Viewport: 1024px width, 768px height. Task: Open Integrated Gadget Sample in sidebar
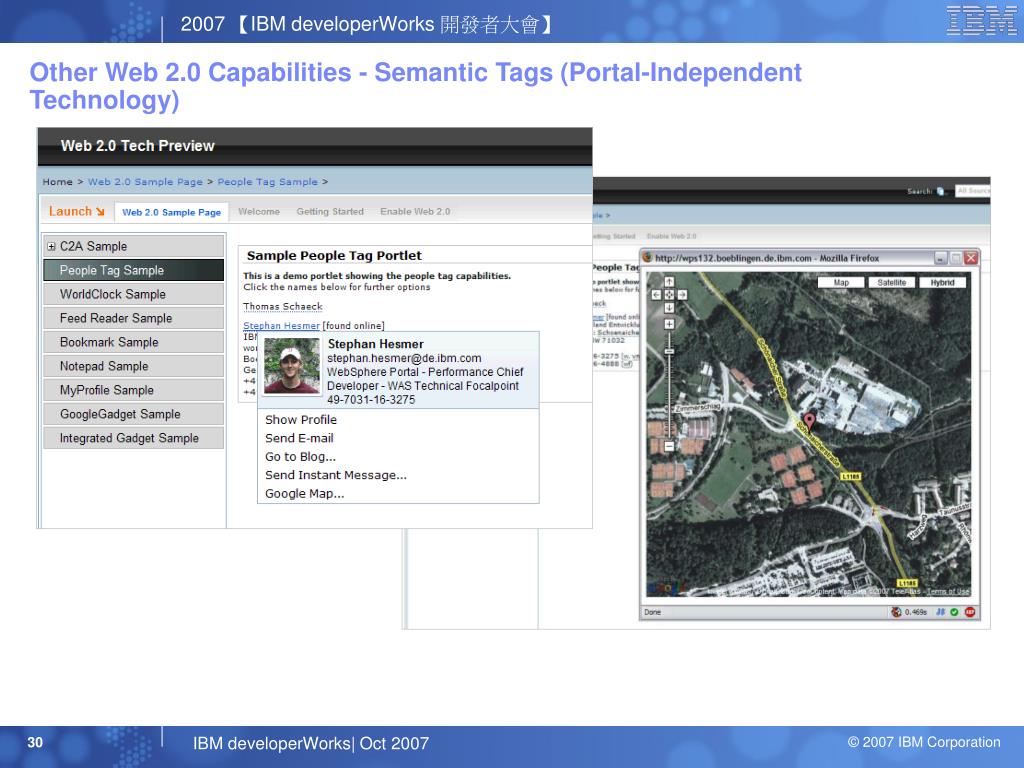[x=133, y=438]
